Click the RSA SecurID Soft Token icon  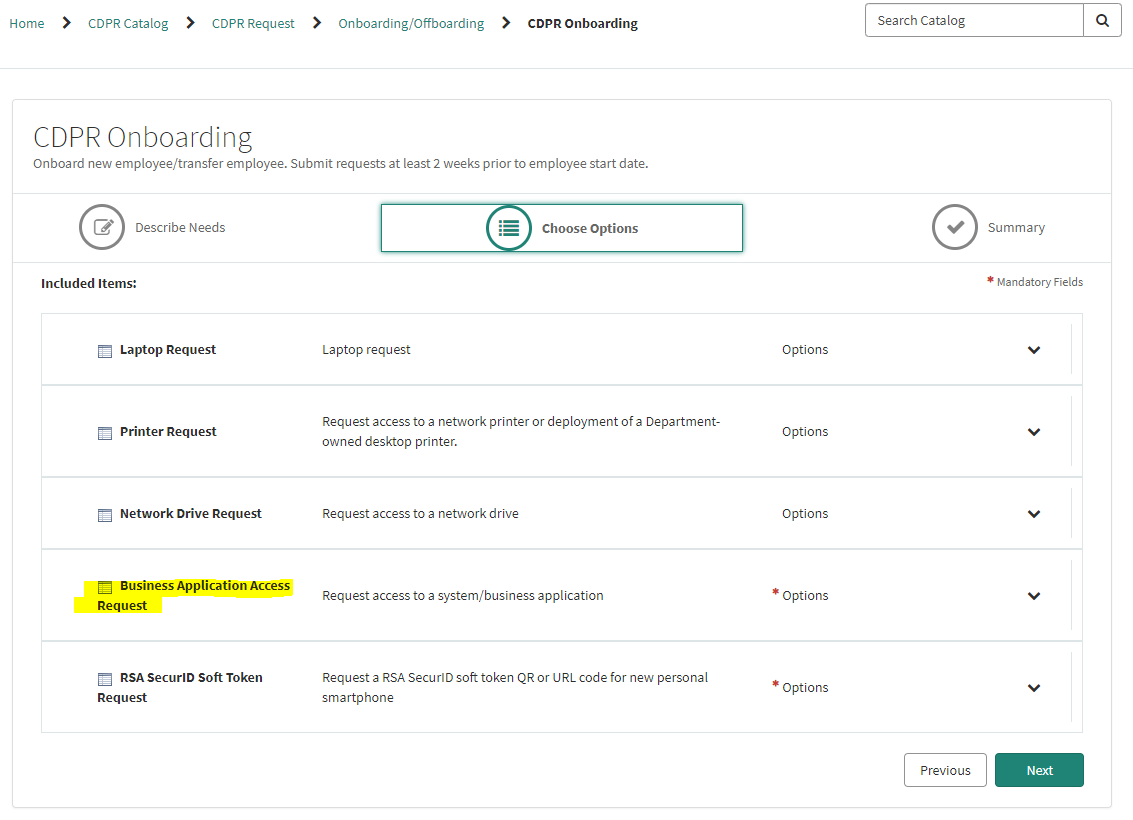pos(105,679)
